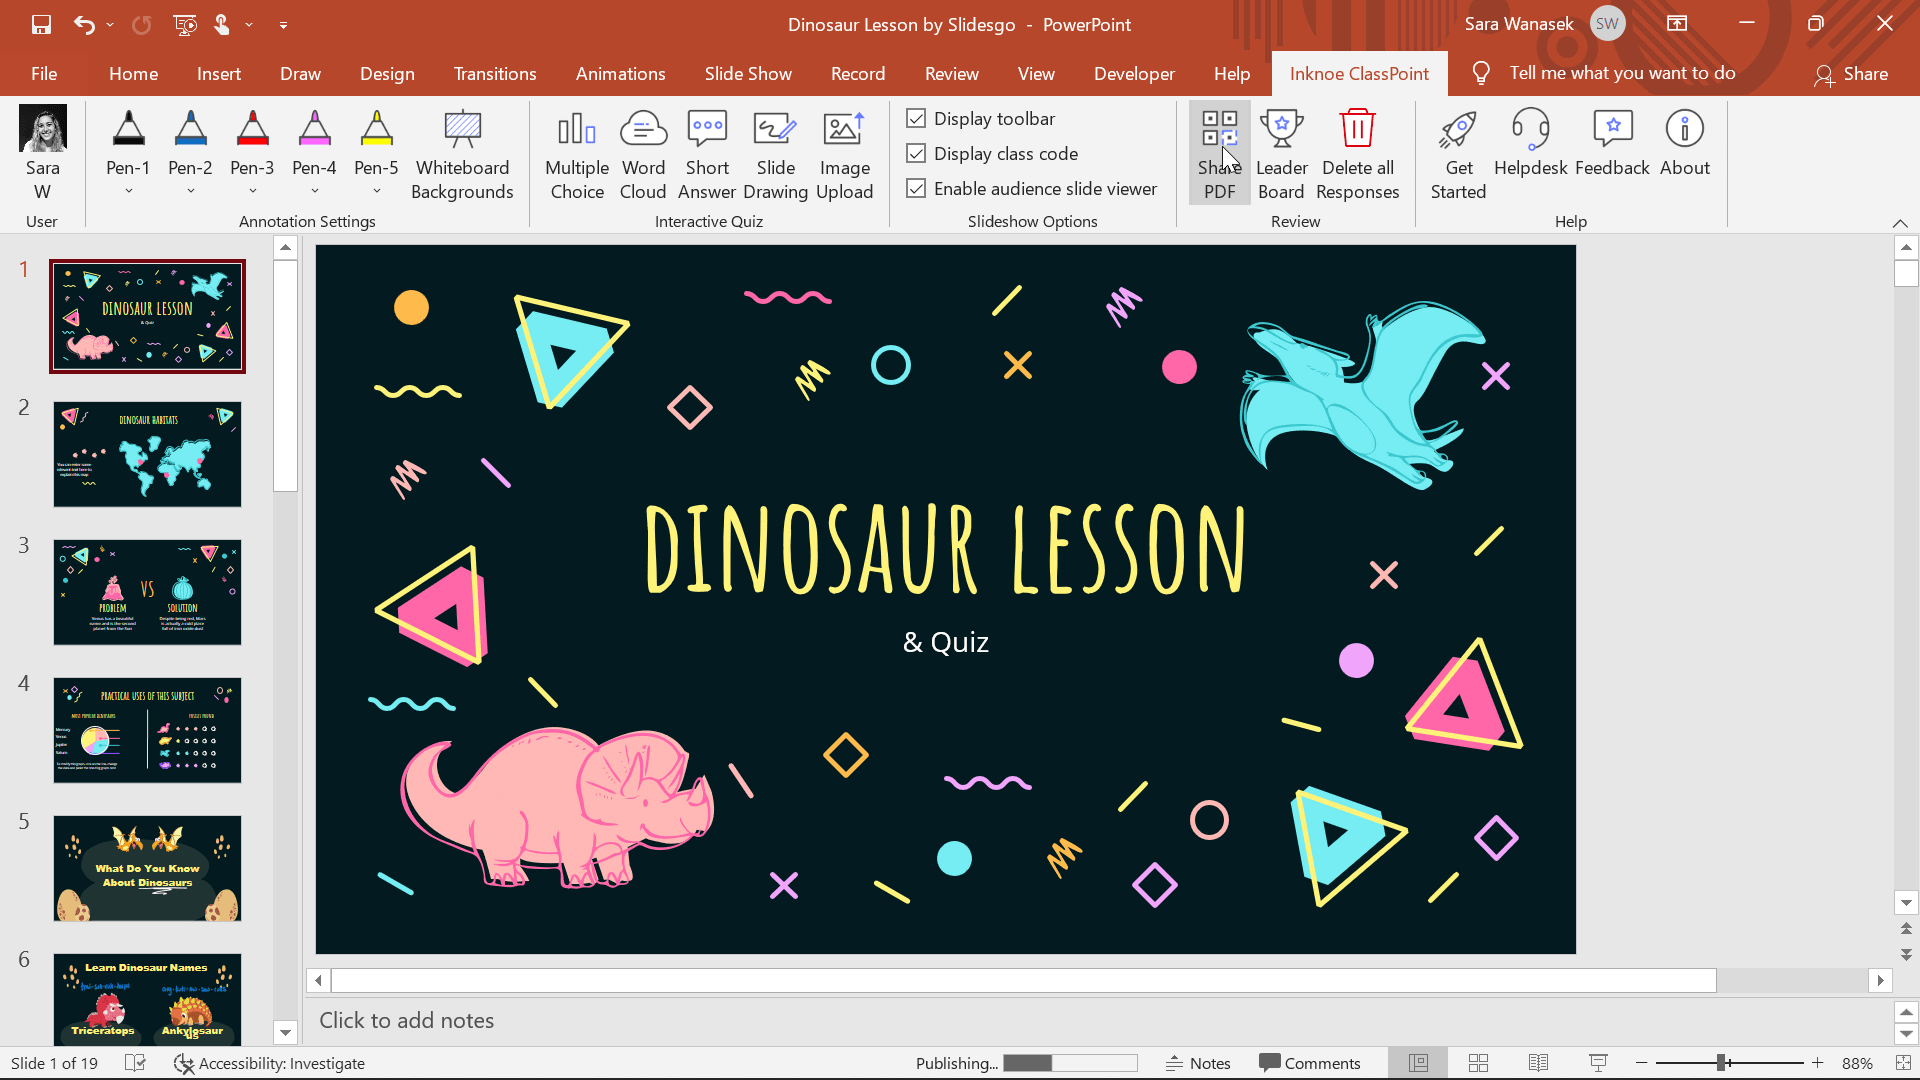Screen dimensions: 1920x1080
Task: Expand Pen-2 dropdown arrow
Action: click(190, 191)
